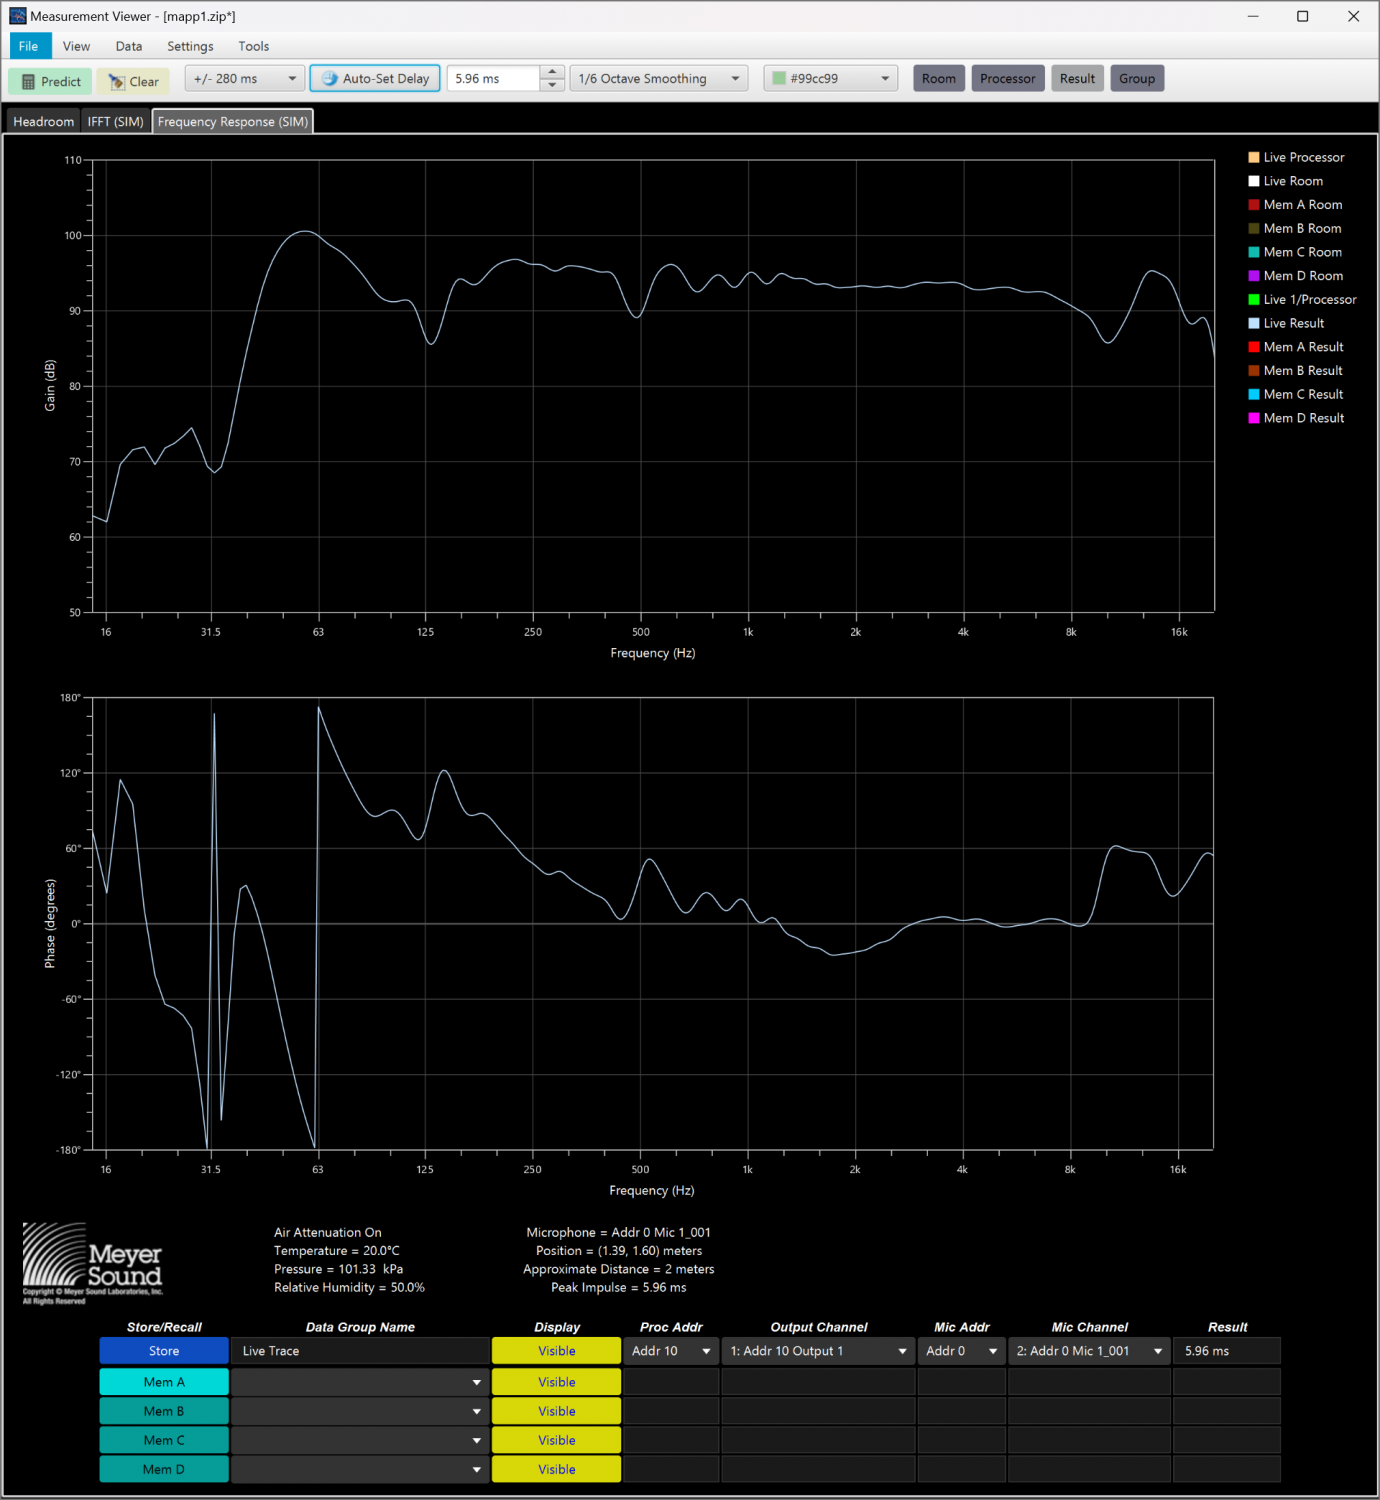Click the Predict button
Viewport: 1380px width, 1500px height.
point(50,81)
